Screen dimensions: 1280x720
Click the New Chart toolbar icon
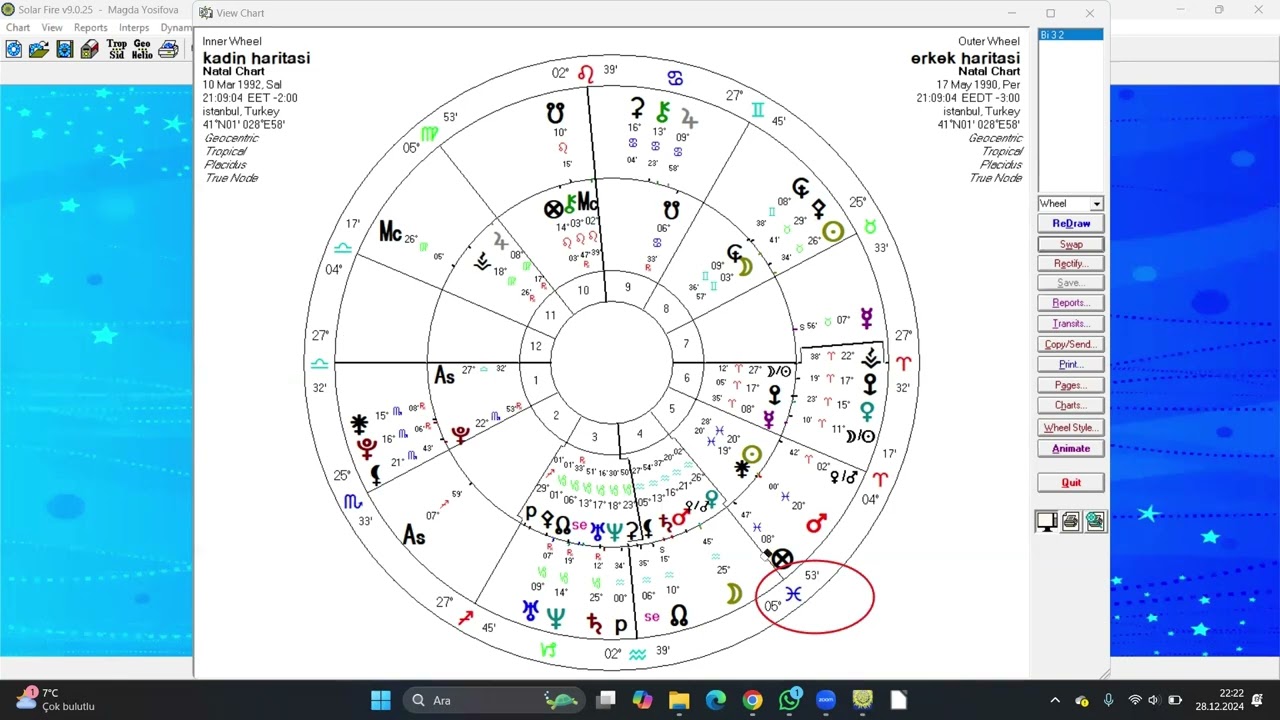pyautogui.click(x=14, y=49)
